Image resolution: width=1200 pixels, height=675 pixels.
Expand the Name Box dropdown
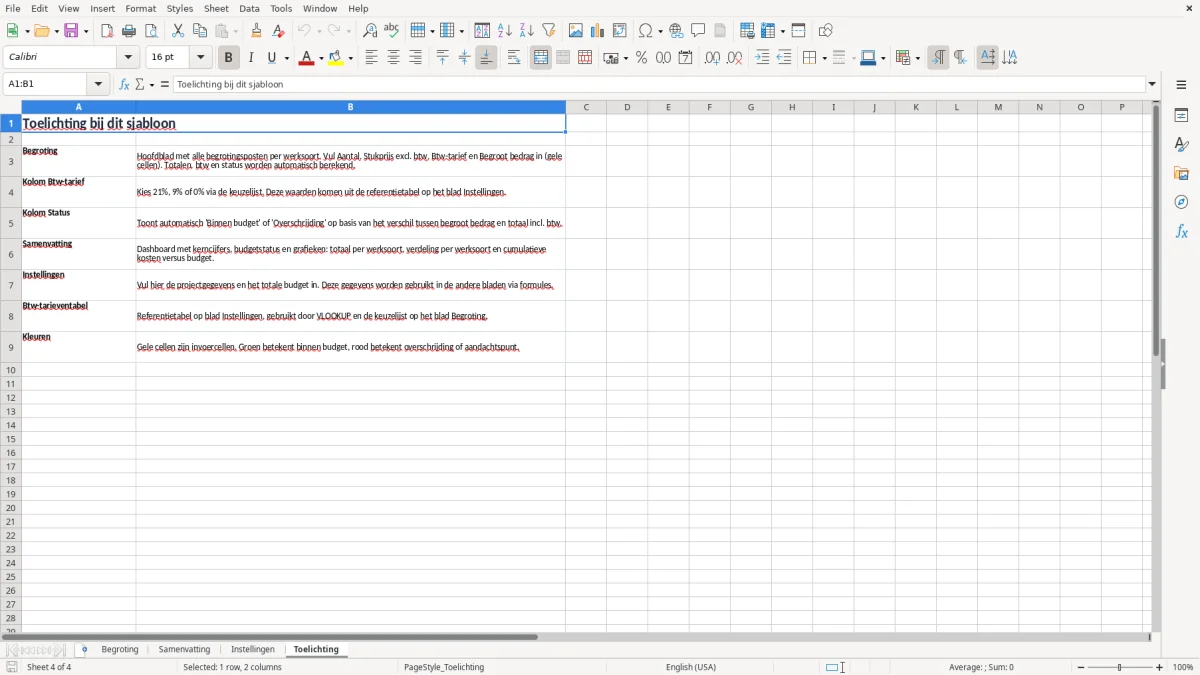coord(99,85)
